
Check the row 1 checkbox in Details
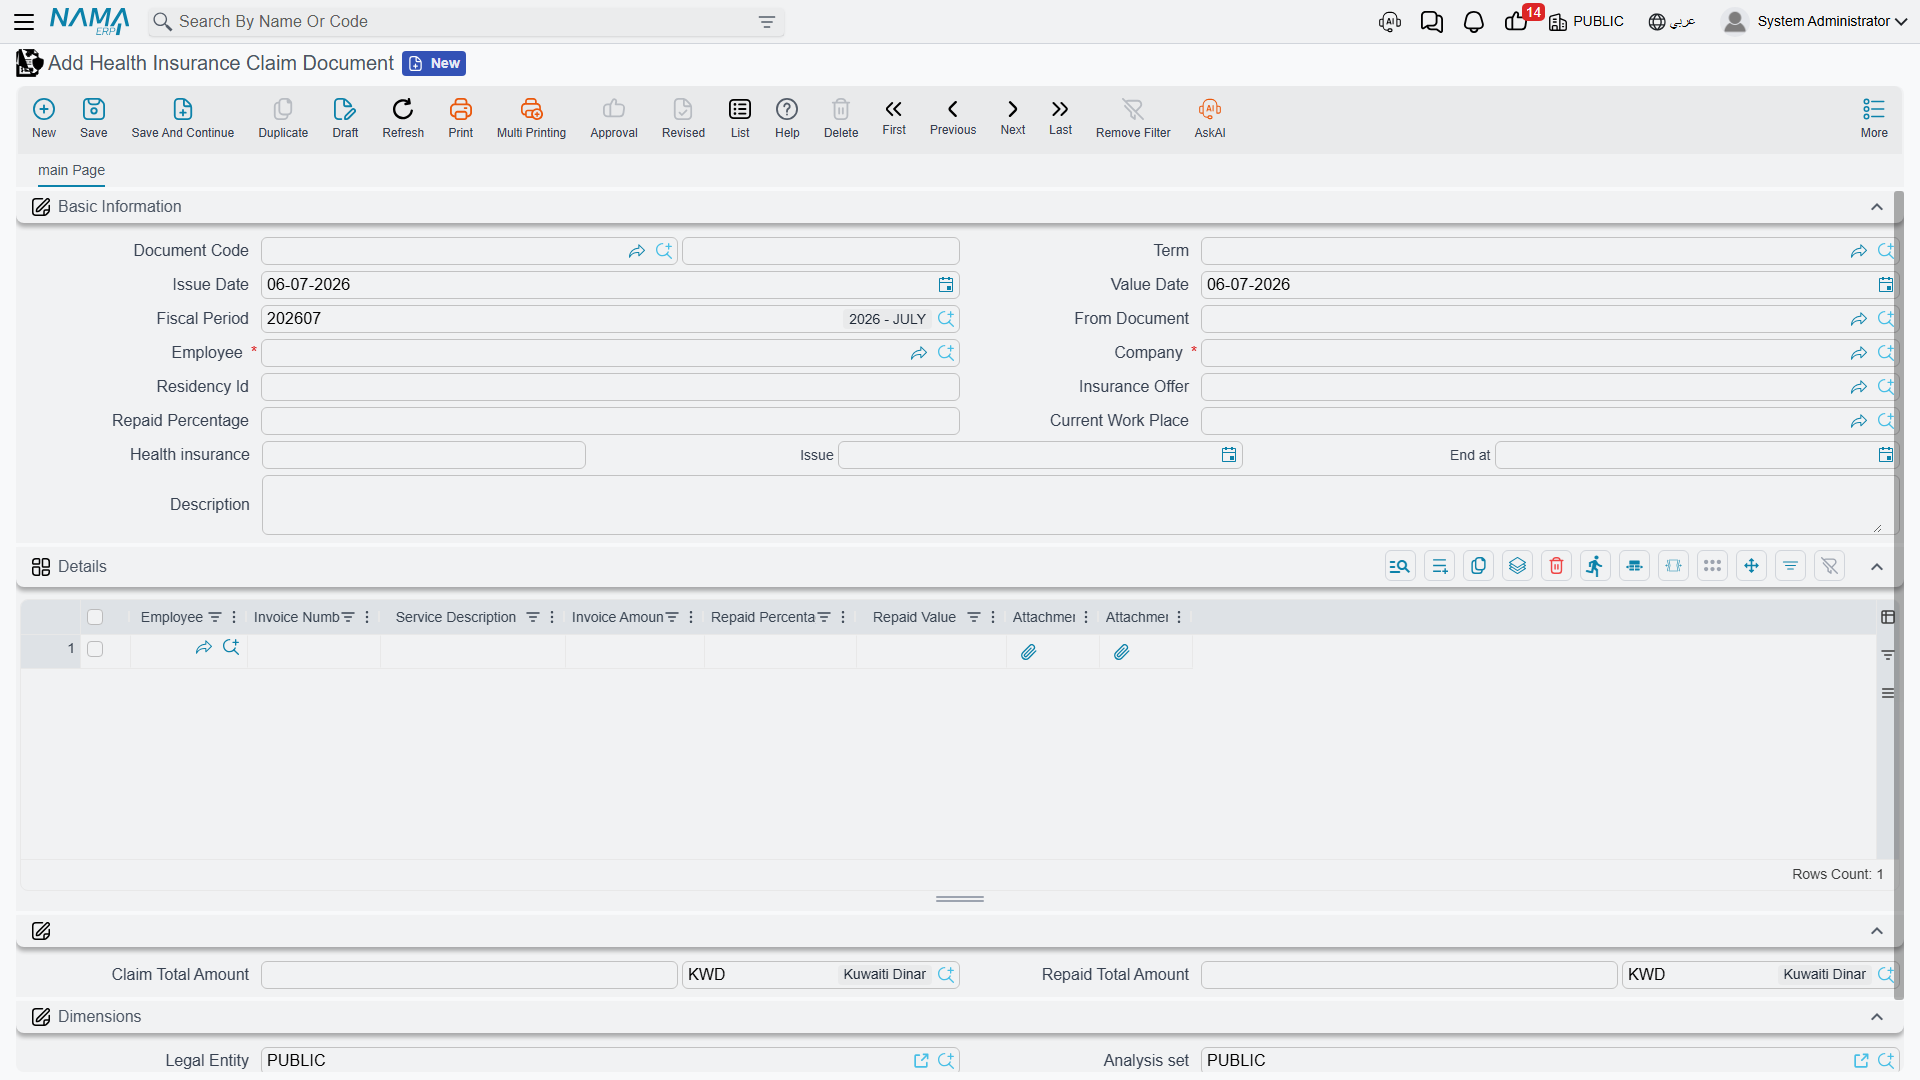pos(95,649)
